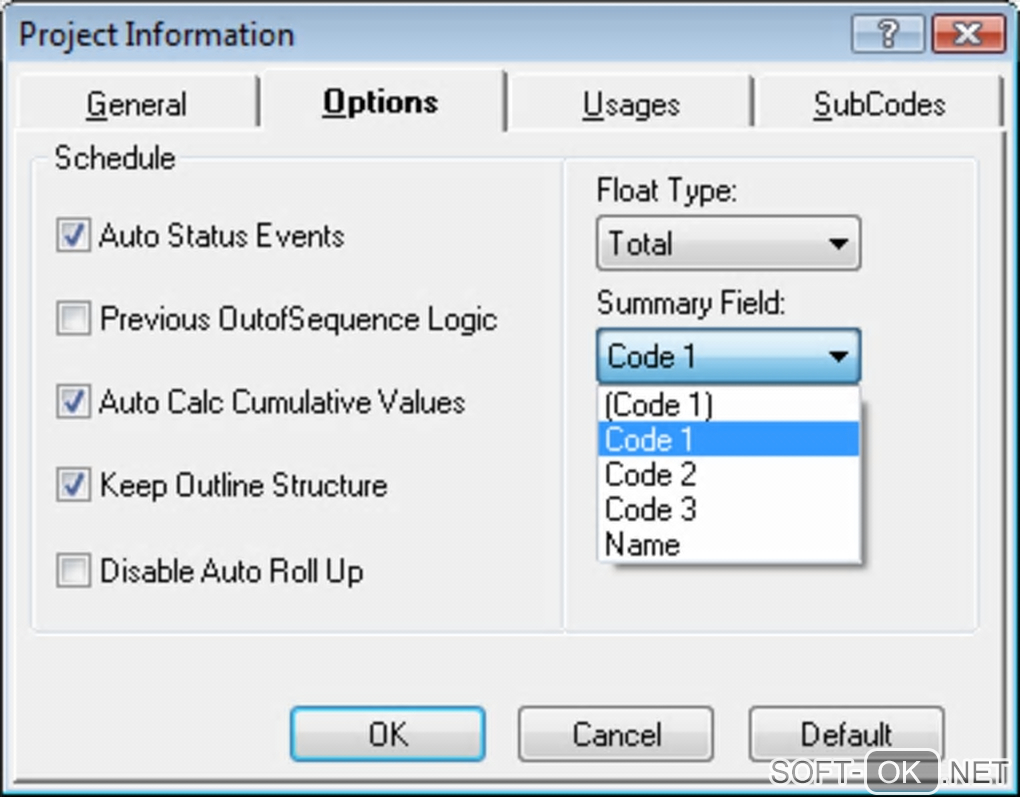The width and height of the screenshot is (1020, 797).
Task: Collapse the Summary Field combo box
Action: point(728,356)
